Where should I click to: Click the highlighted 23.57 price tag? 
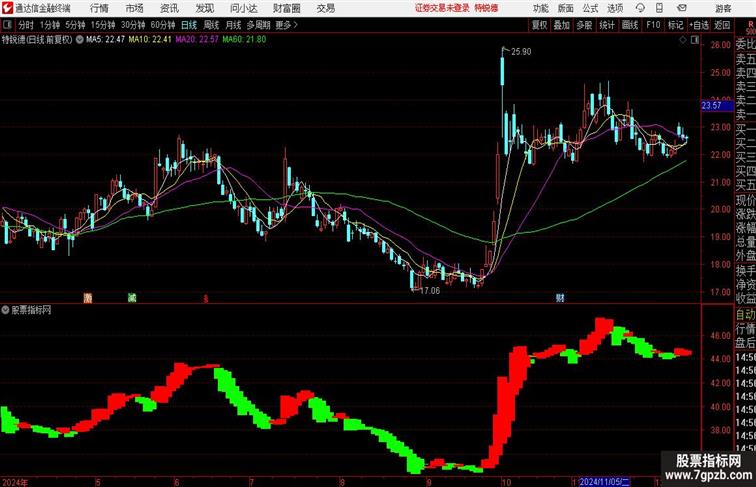(717, 106)
